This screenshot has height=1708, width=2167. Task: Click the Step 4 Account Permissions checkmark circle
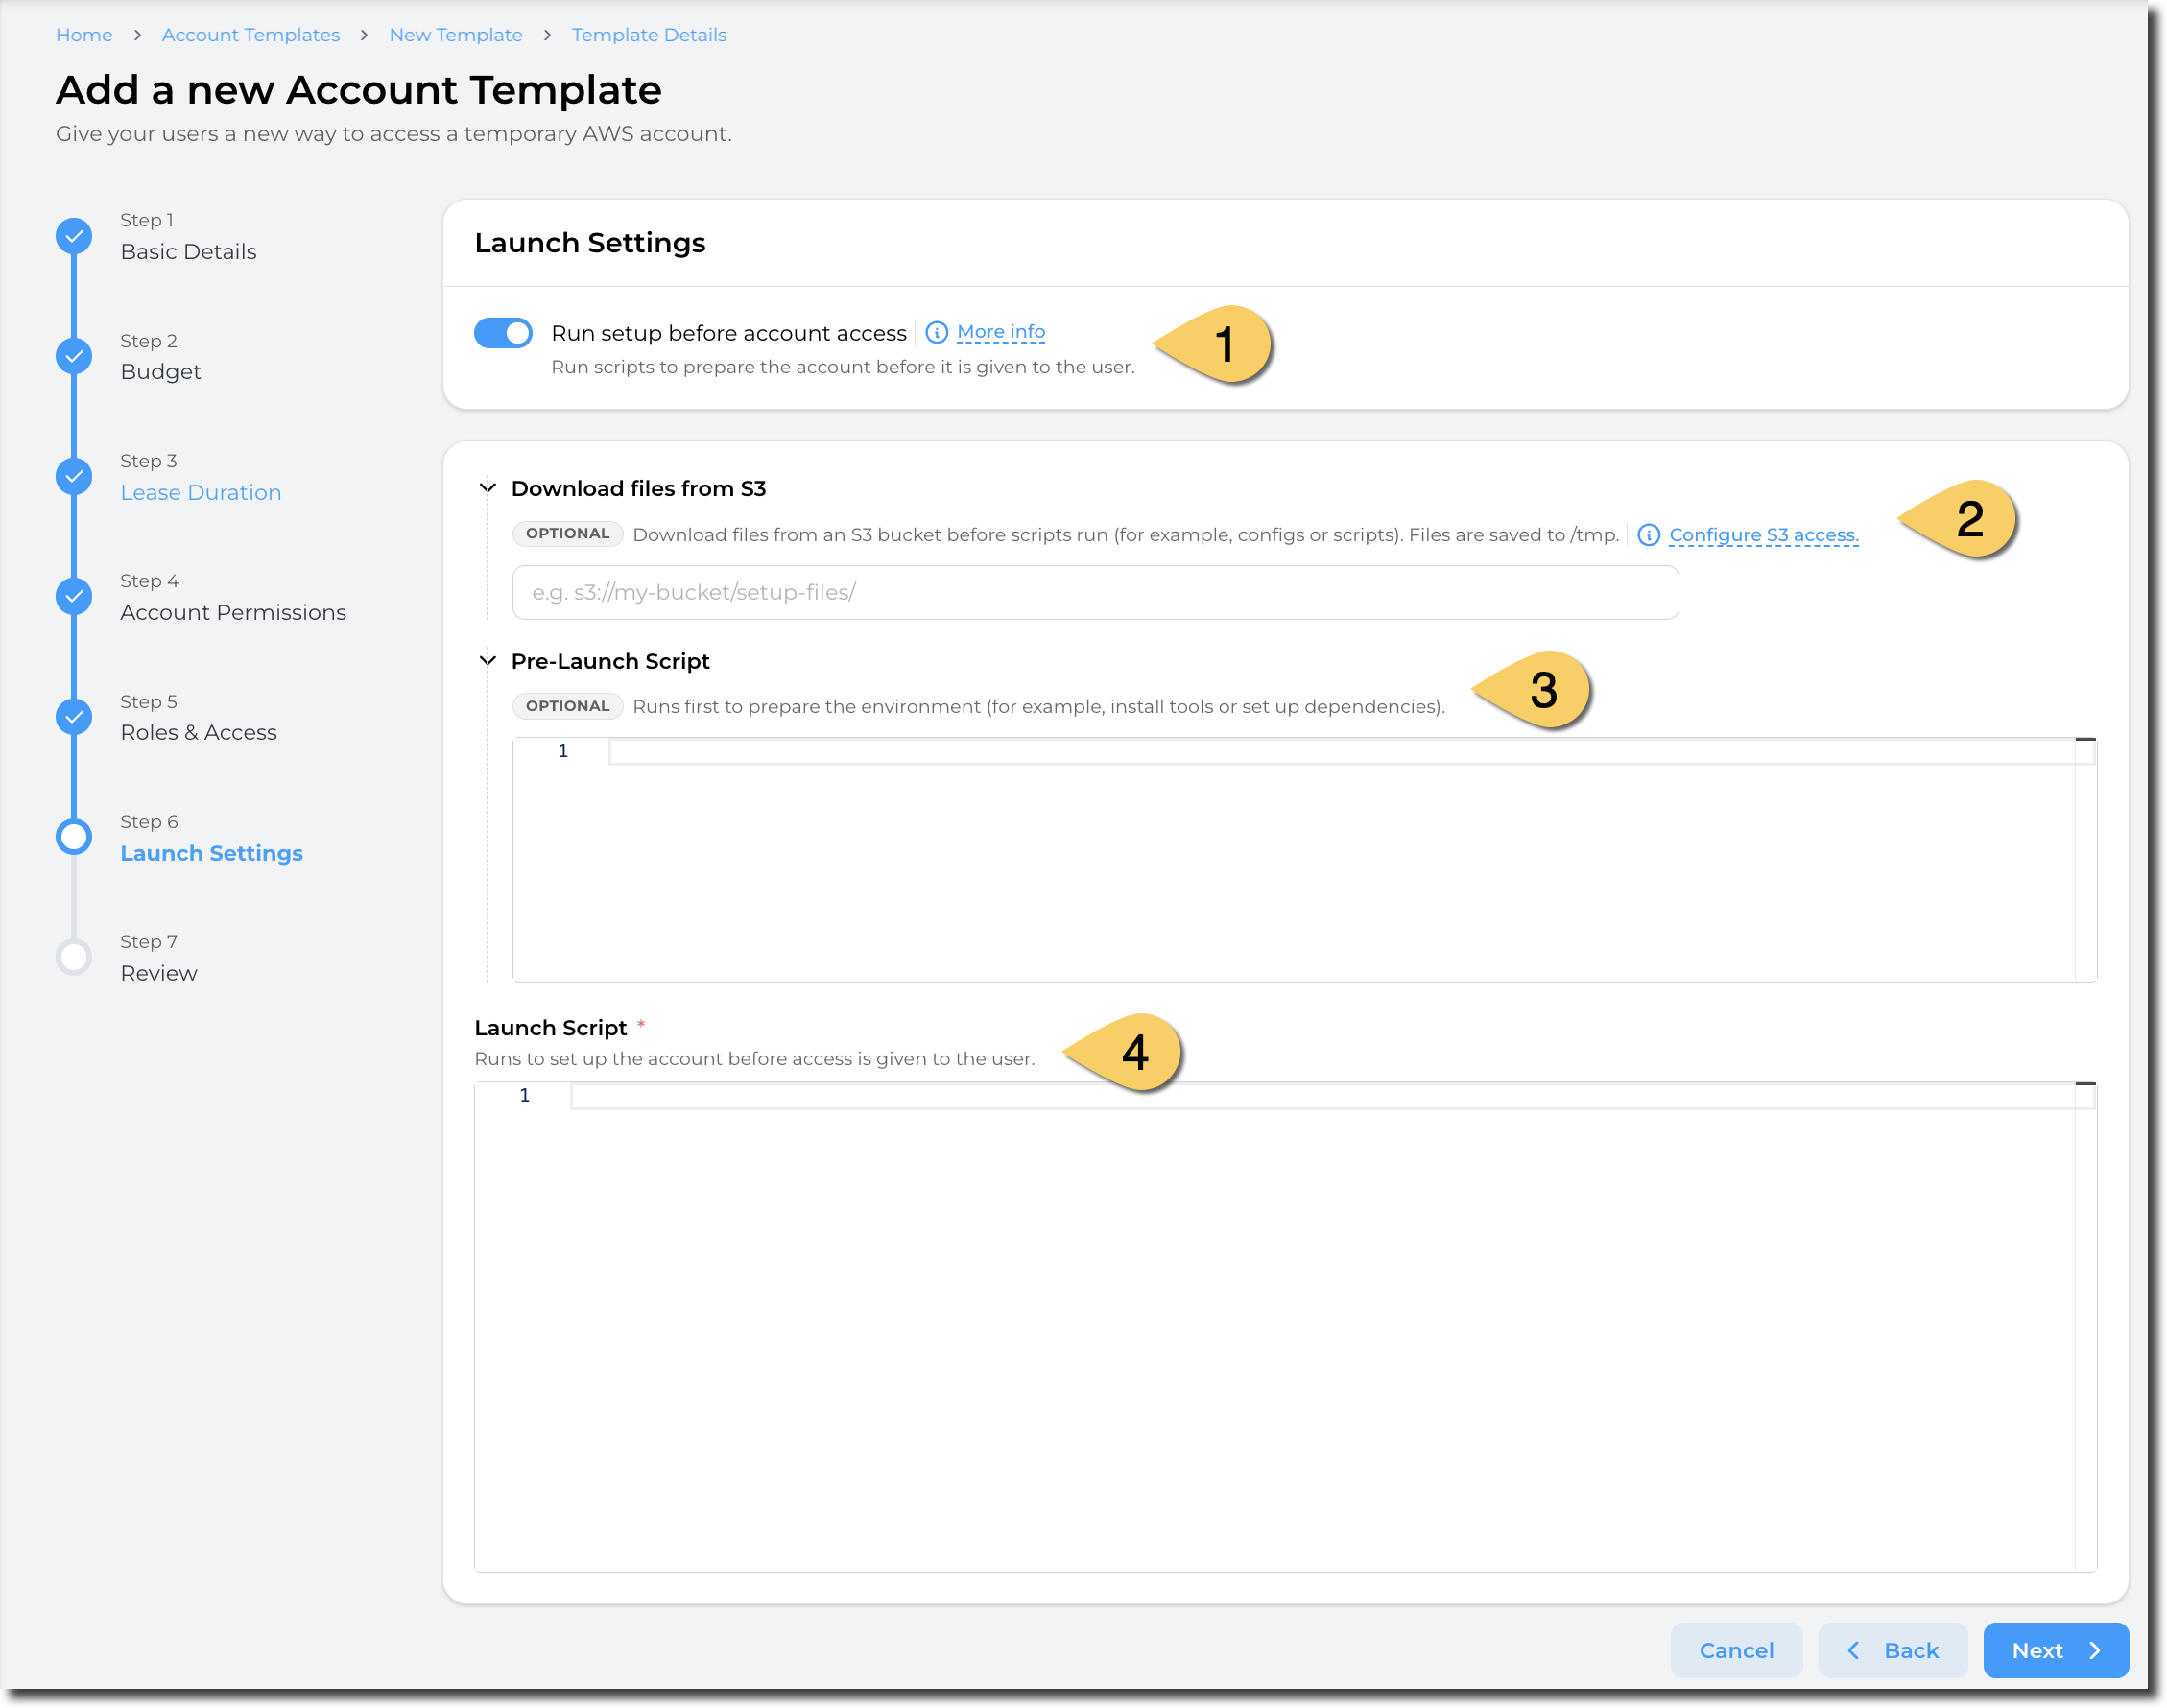pos(74,596)
